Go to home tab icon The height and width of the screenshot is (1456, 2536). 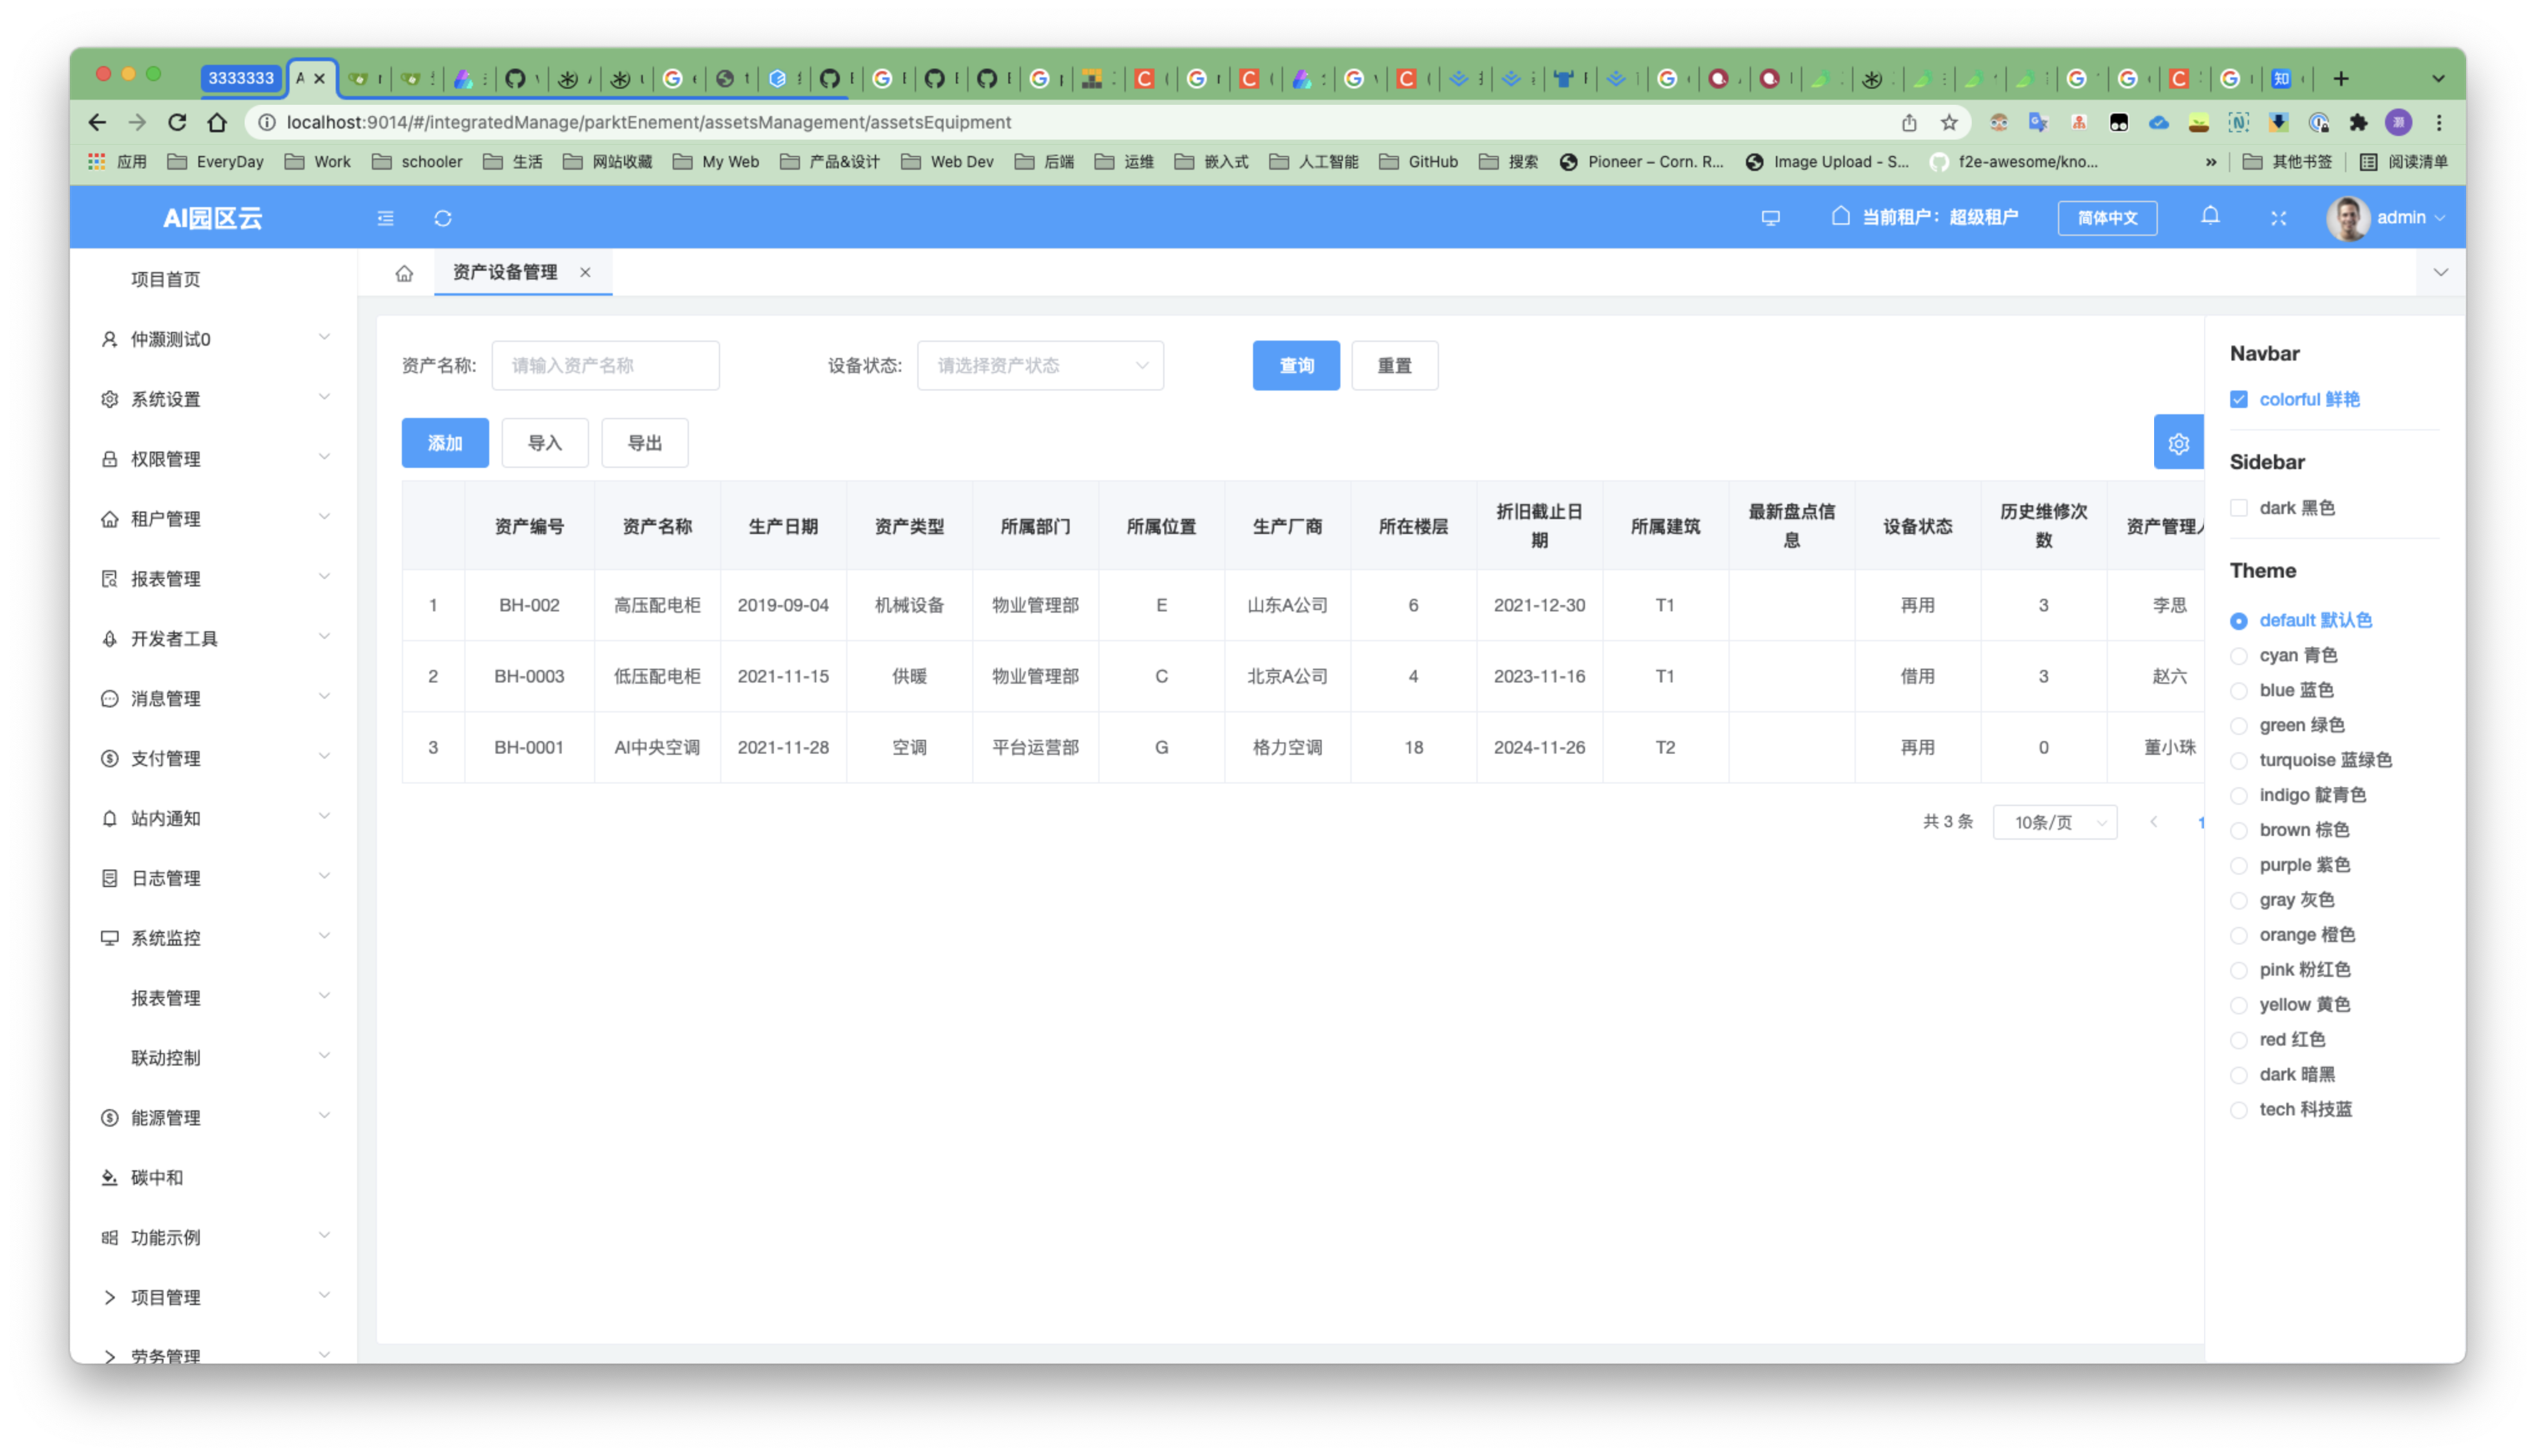pyautogui.click(x=404, y=273)
